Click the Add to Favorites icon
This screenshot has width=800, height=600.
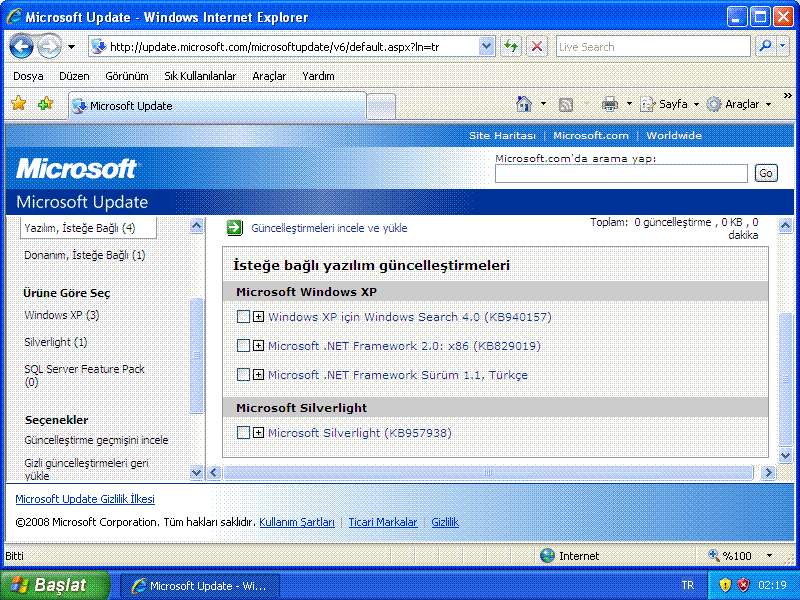[x=45, y=104]
